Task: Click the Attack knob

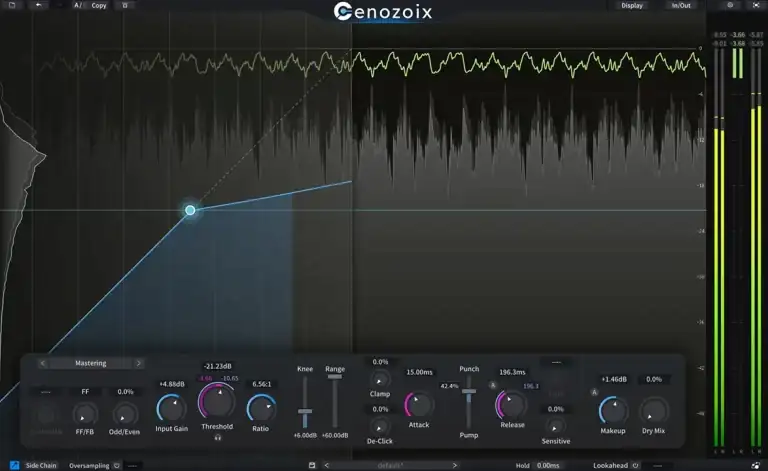Action: 419,405
